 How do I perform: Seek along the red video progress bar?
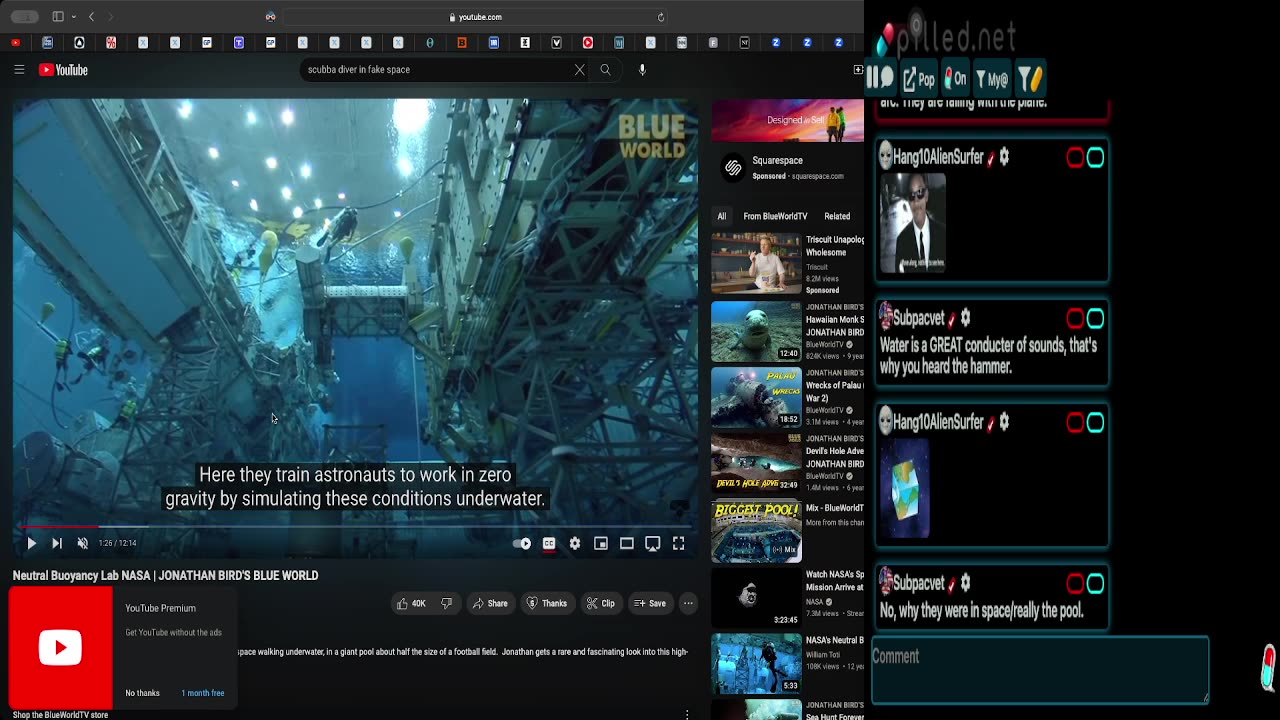355,526
